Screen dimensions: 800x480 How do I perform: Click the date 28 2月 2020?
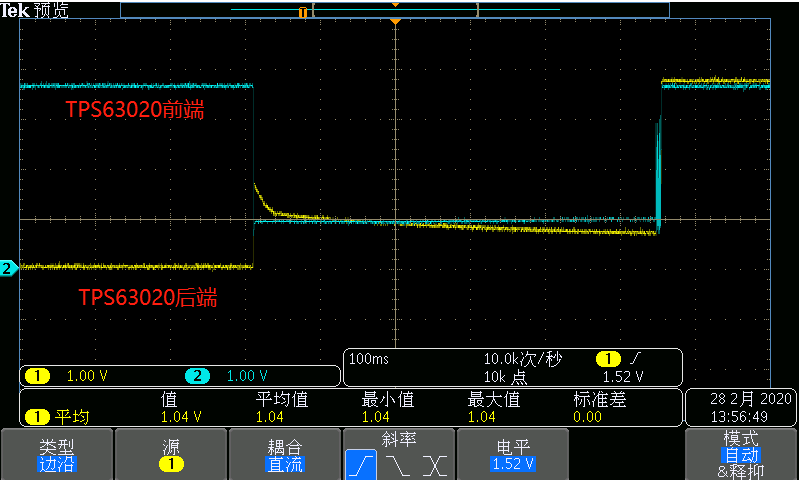(x=751, y=398)
